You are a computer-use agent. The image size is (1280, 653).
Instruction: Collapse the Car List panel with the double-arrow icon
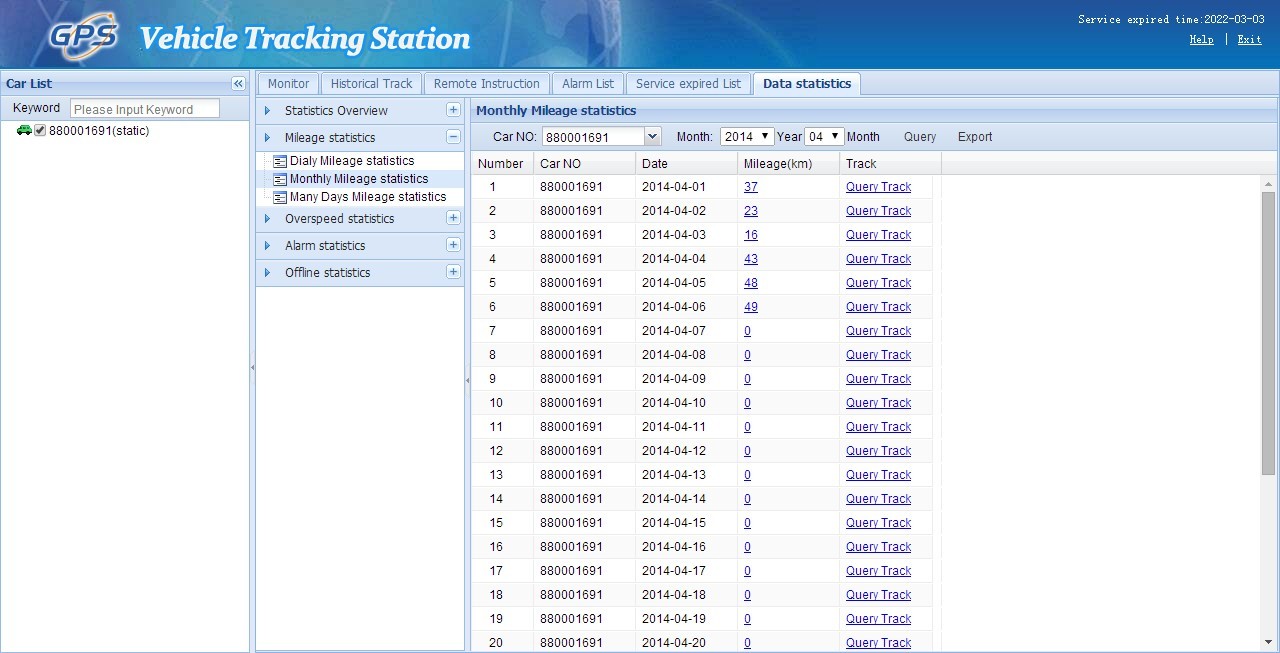tap(238, 84)
